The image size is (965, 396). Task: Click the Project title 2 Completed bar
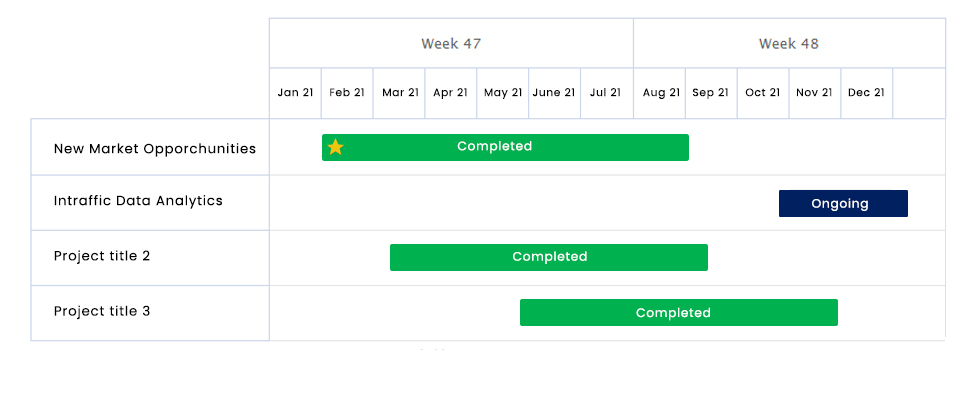[549, 257]
